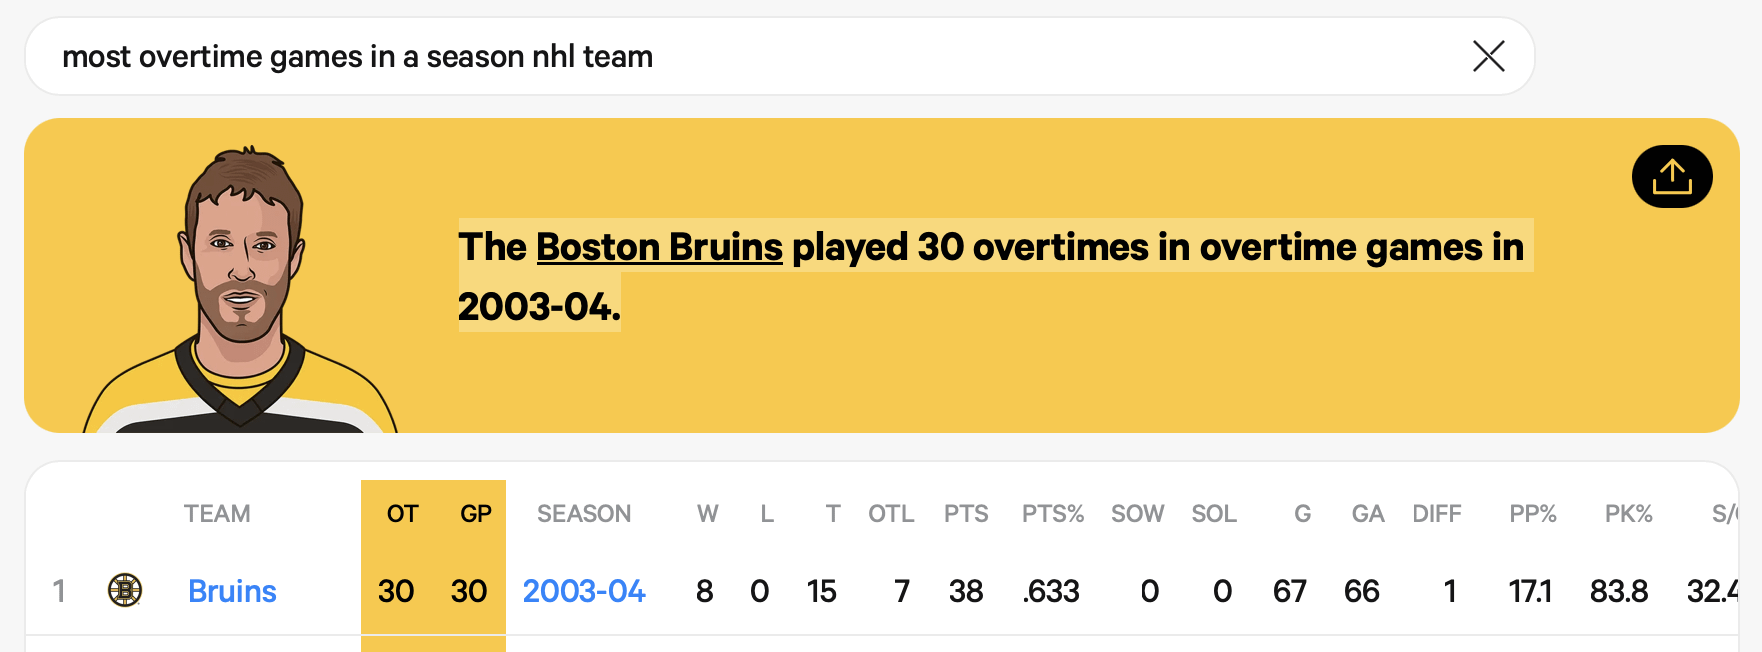Click inside the search query field
Viewport: 1762px width, 652px height.
coord(700,57)
